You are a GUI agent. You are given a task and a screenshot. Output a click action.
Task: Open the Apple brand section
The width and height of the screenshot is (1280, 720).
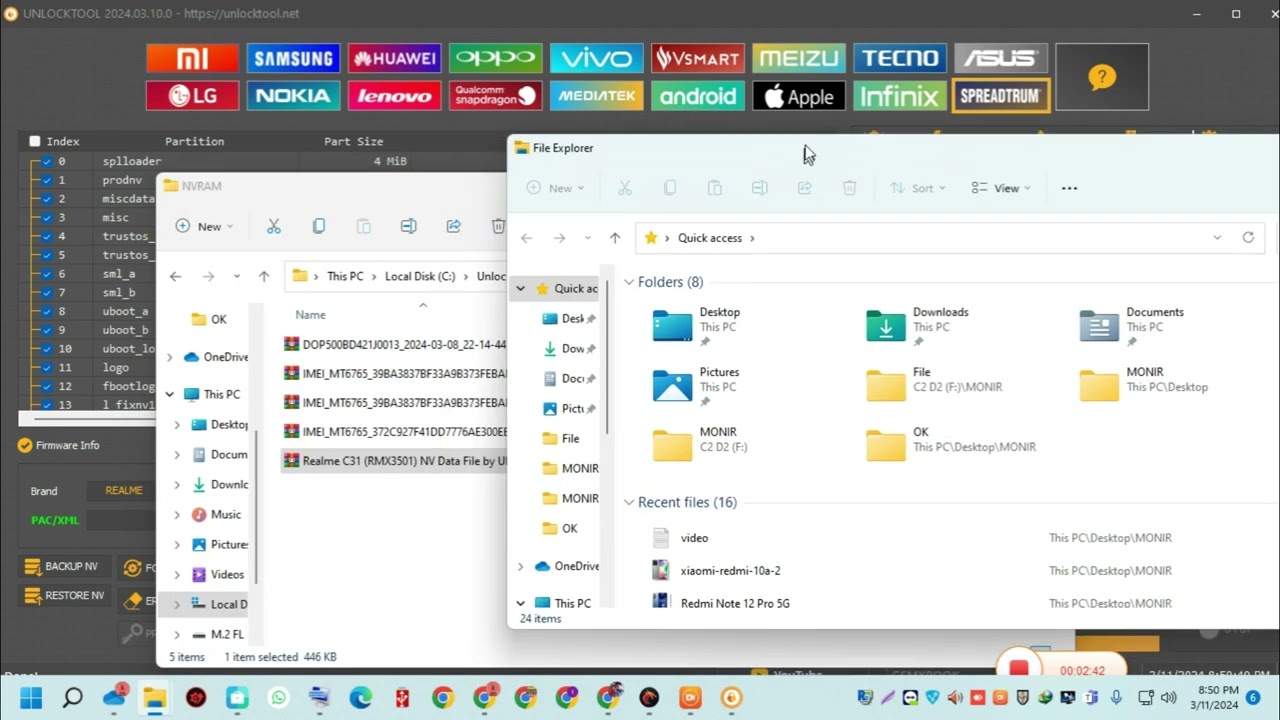(x=798, y=95)
